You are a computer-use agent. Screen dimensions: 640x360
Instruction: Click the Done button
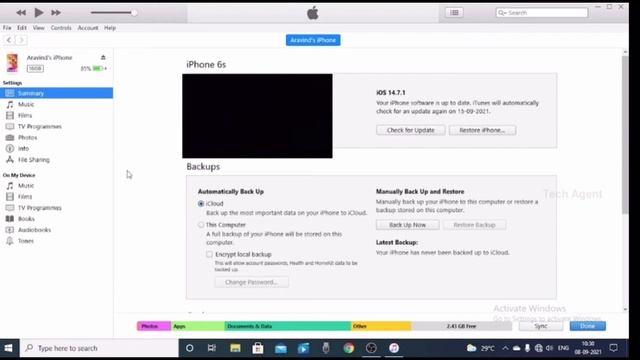click(588, 326)
